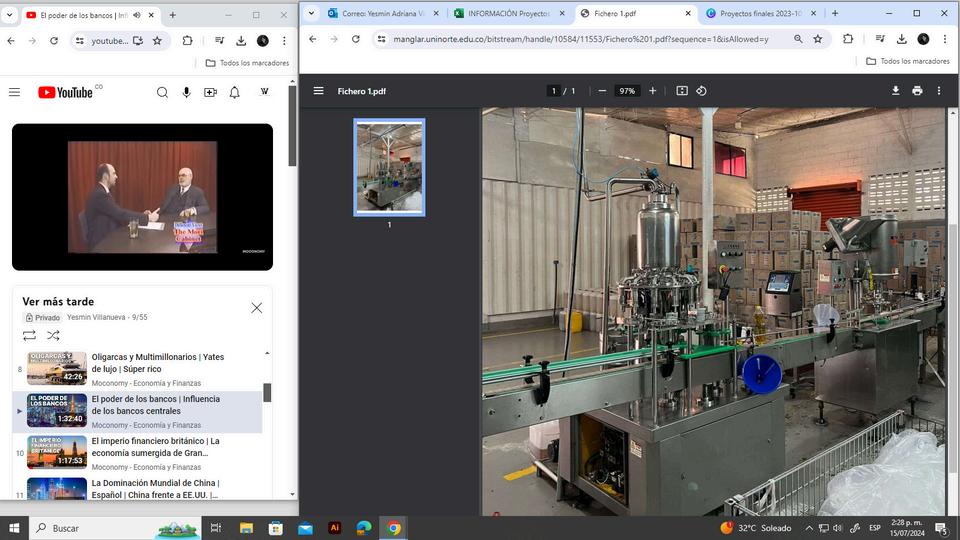Open the YouTube account avatar menu
This screenshot has height=540, width=960.
pyautogui.click(x=264, y=92)
